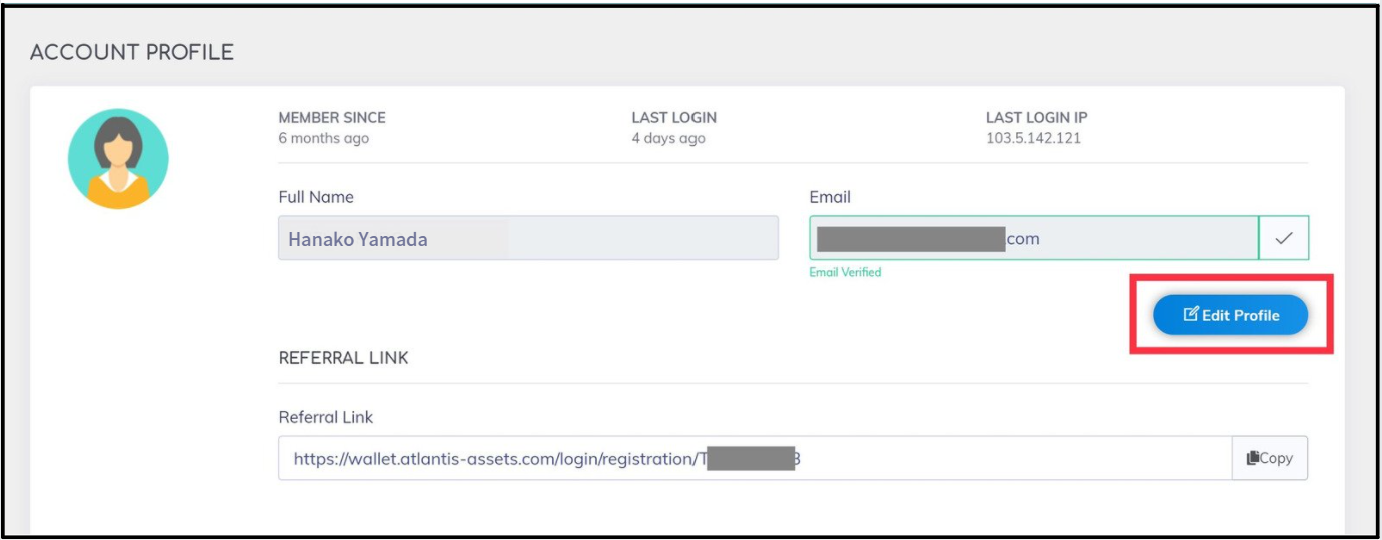Click the LAST LOGIN label

674,118
